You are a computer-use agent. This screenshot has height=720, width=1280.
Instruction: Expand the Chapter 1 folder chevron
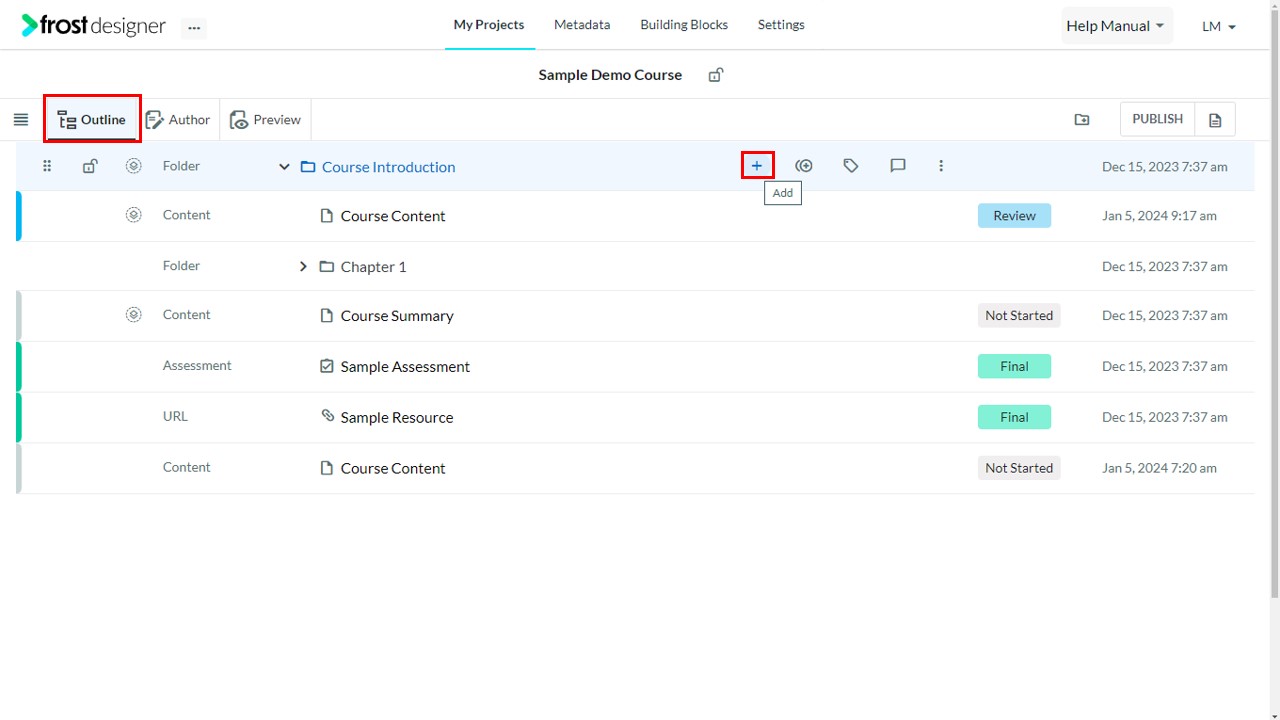303,267
